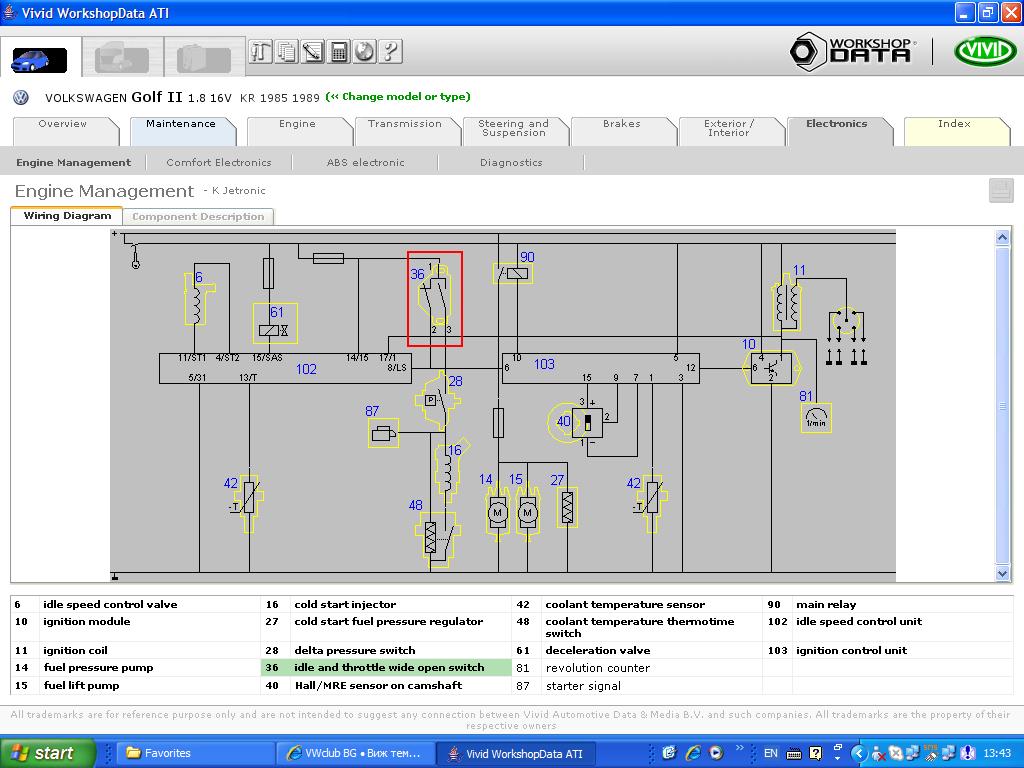Image resolution: width=1024 pixels, height=768 pixels.
Task: Click the greyed-out truck vehicle type icon
Action: pos(122,60)
